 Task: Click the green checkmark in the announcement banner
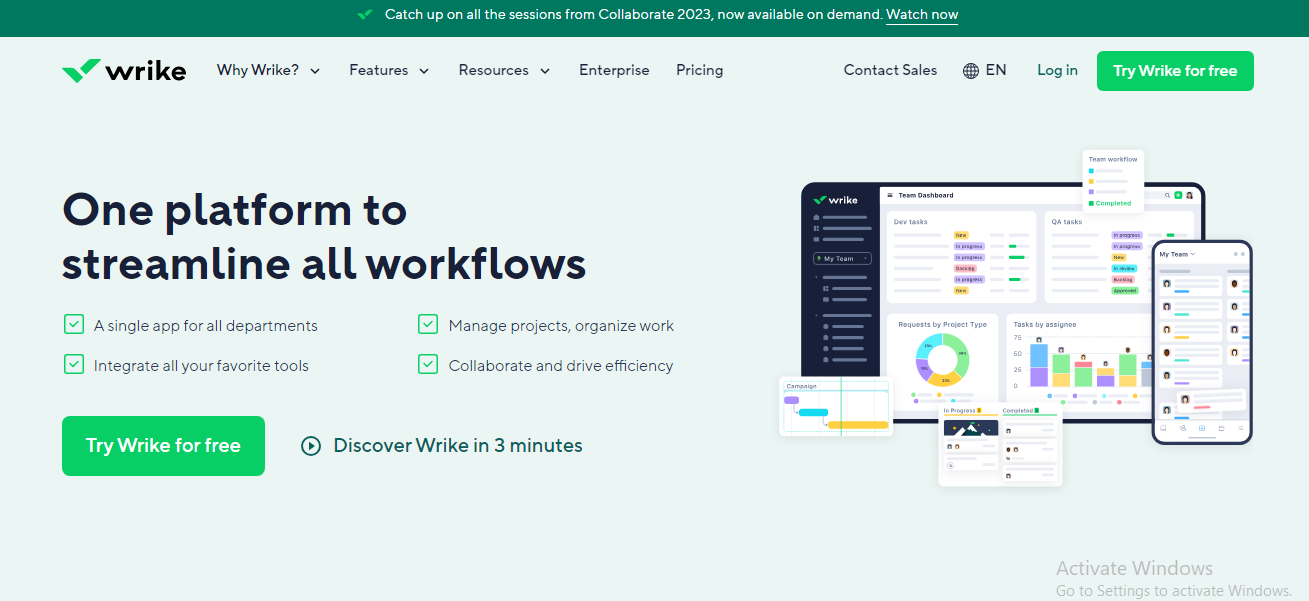point(364,14)
